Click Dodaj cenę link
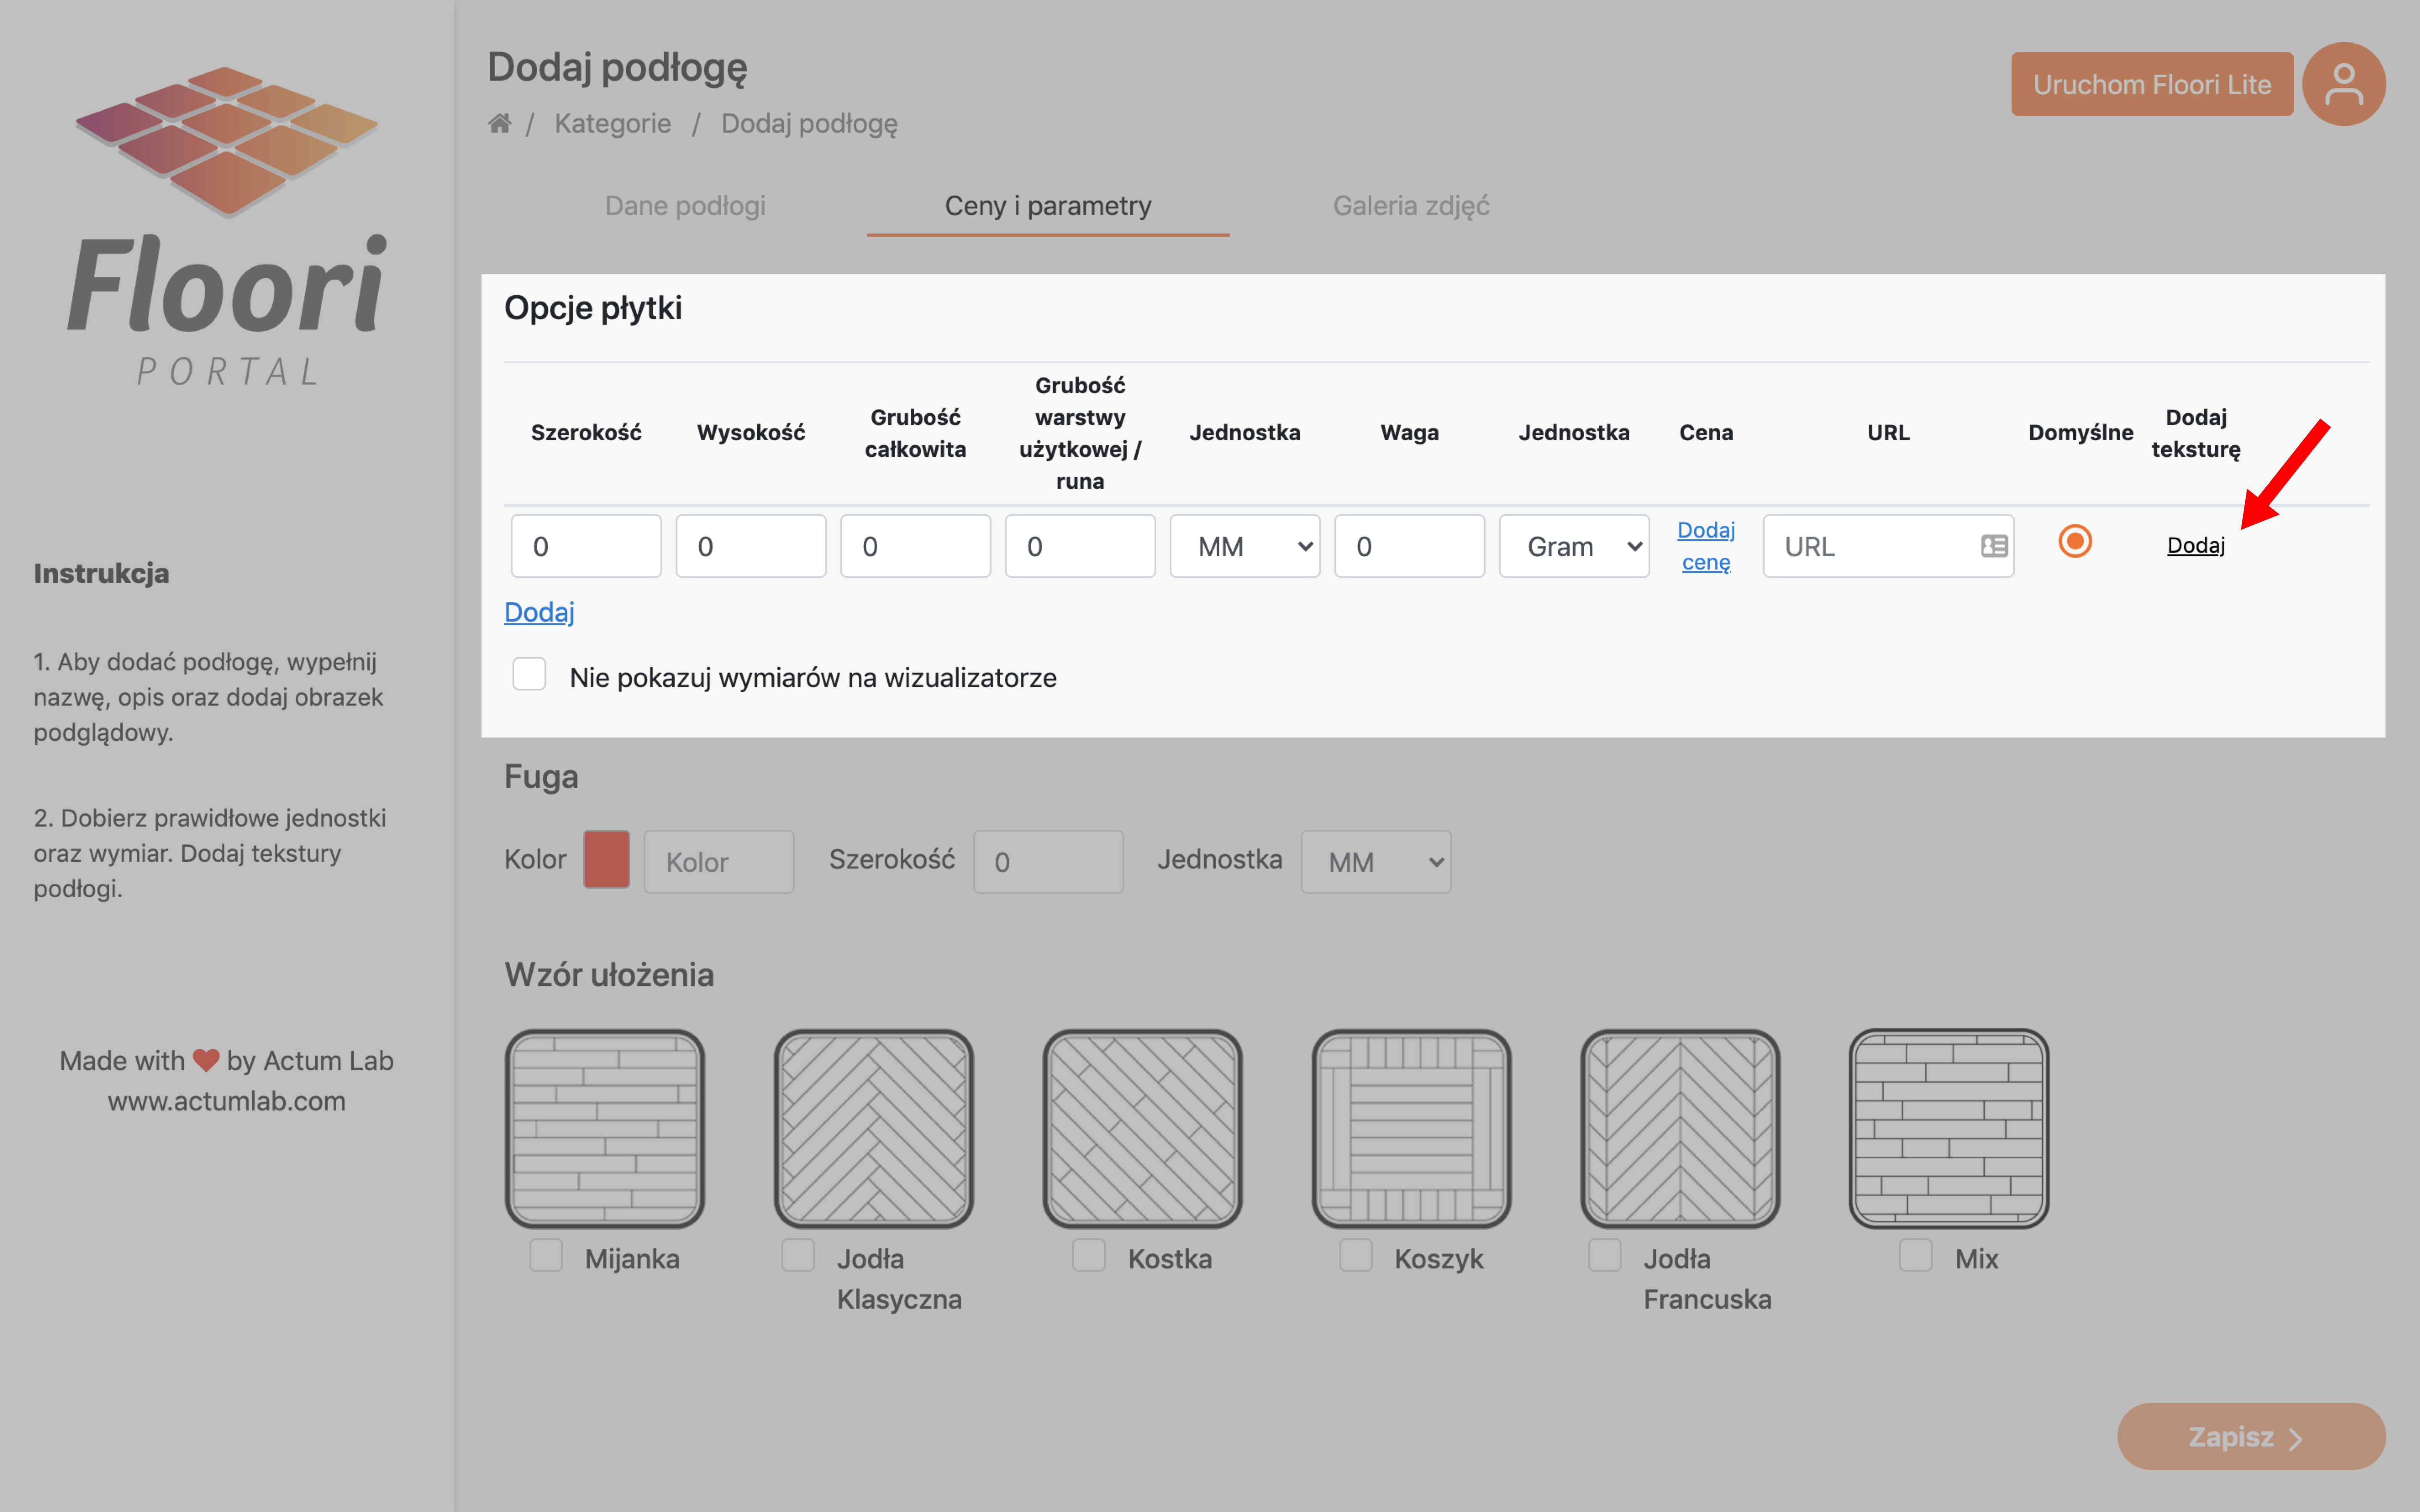Image resolution: width=2420 pixels, height=1512 pixels. pyautogui.click(x=1706, y=546)
